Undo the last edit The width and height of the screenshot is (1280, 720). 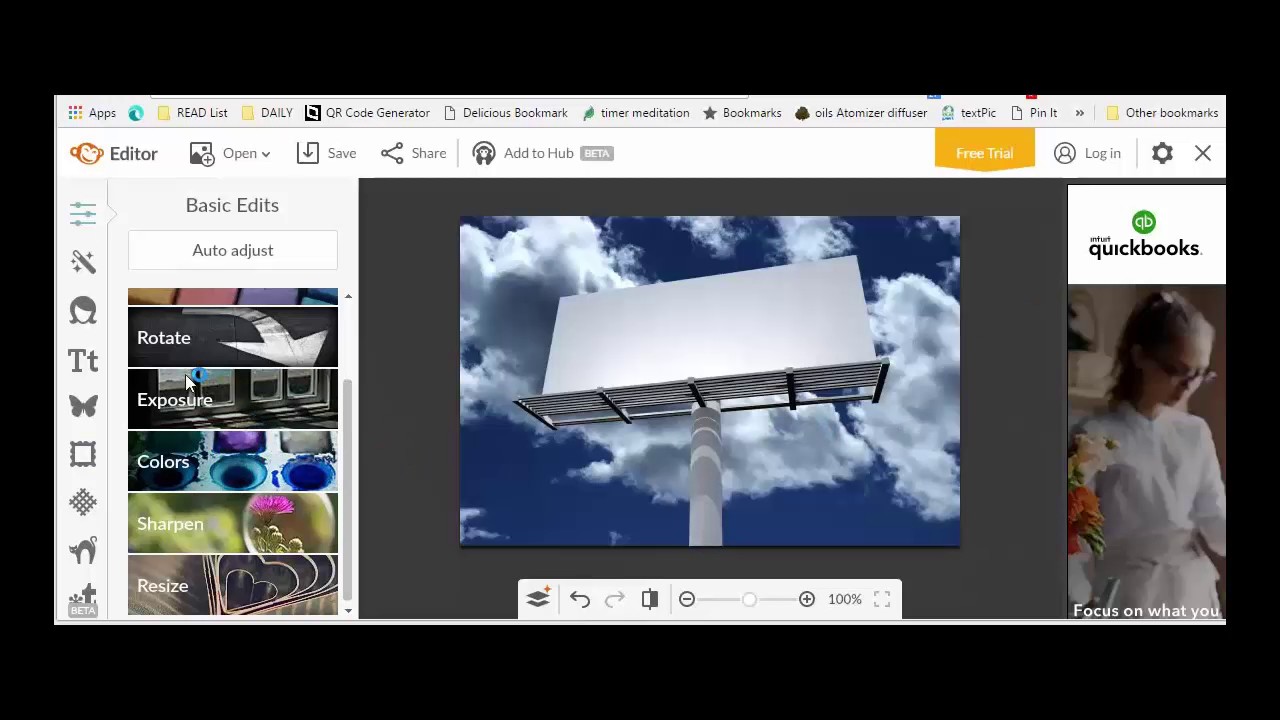(x=580, y=599)
